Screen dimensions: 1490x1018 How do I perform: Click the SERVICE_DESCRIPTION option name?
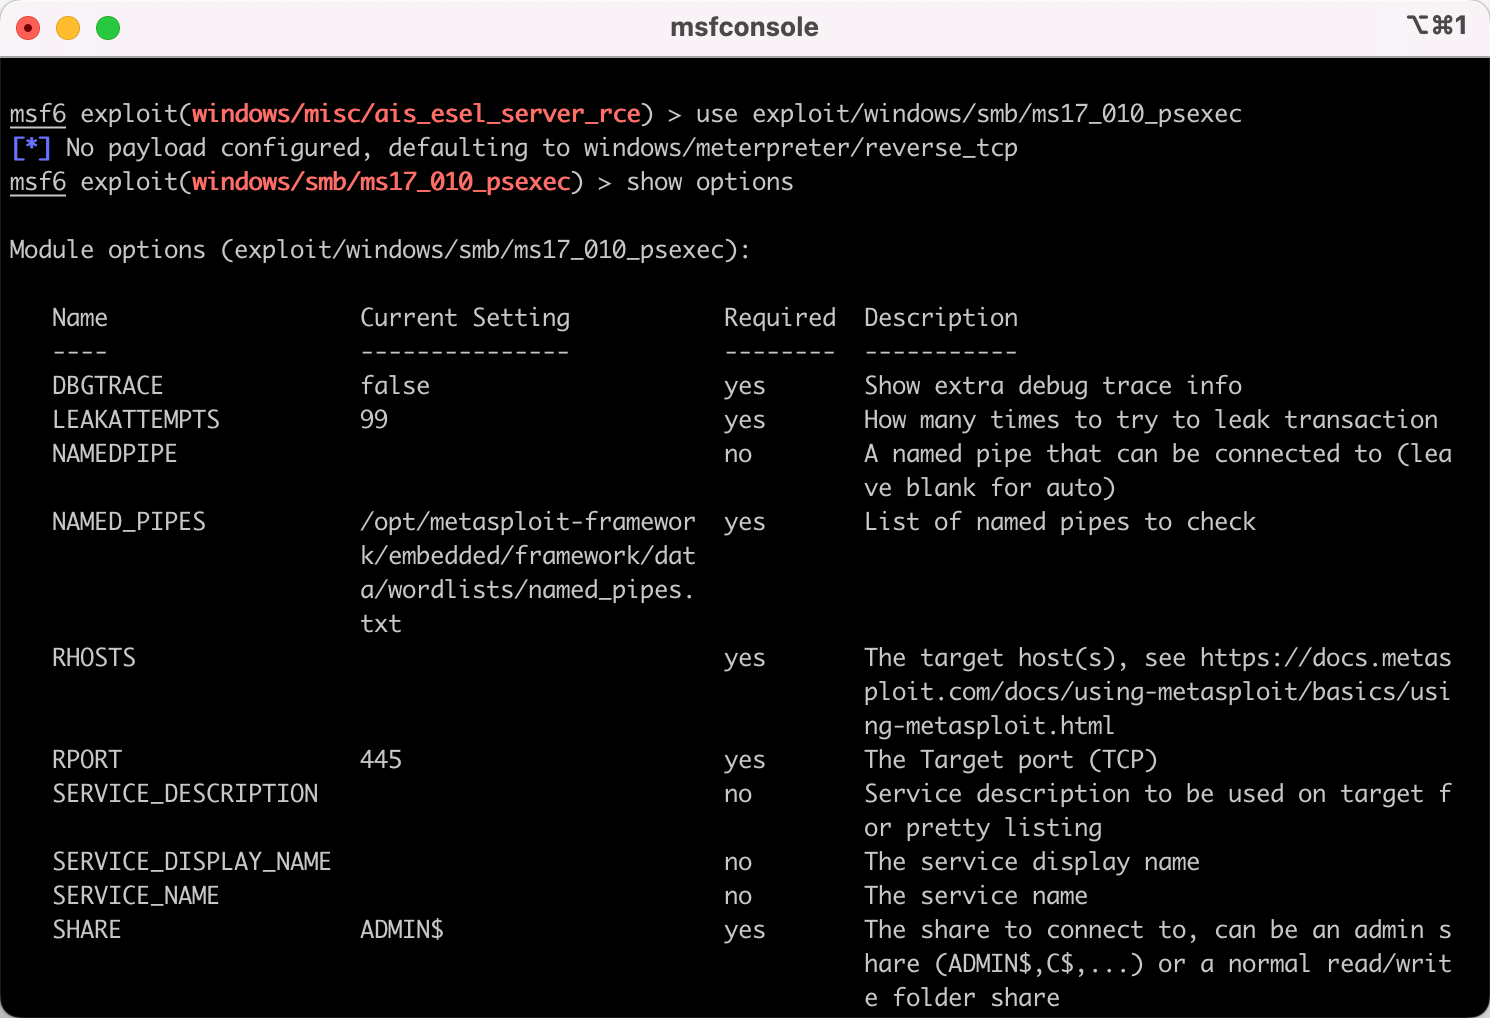[185, 794]
